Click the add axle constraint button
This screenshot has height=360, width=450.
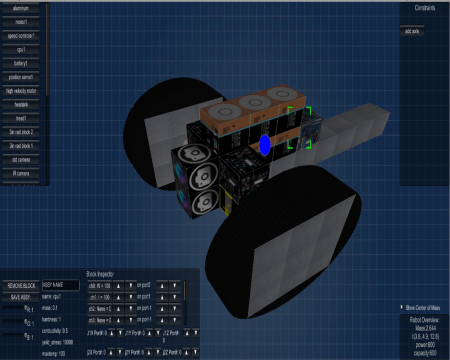pos(412,31)
